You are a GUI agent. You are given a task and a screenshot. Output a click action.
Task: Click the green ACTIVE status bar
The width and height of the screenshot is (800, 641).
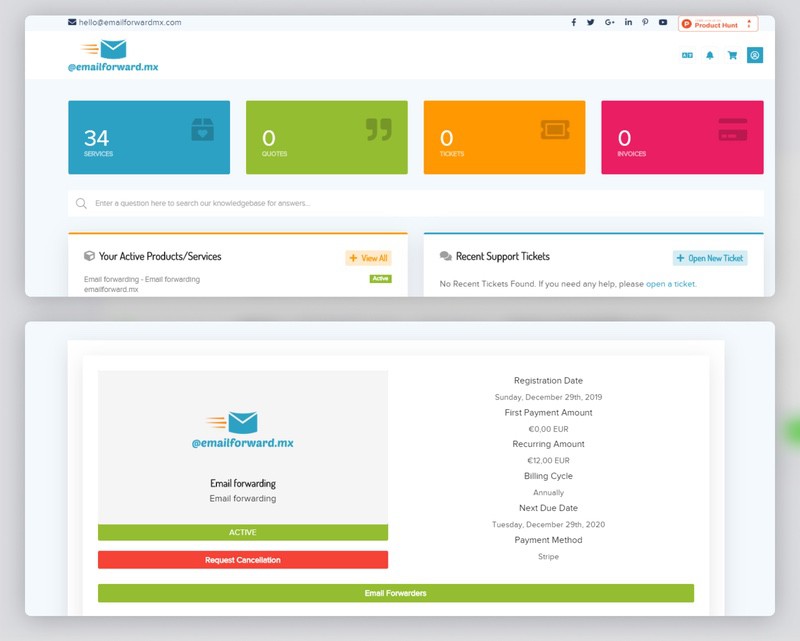pyautogui.click(x=243, y=532)
